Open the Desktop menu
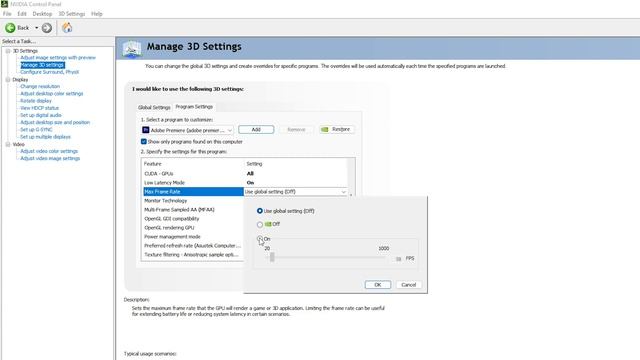The image size is (640, 360). pyautogui.click(x=42, y=14)
